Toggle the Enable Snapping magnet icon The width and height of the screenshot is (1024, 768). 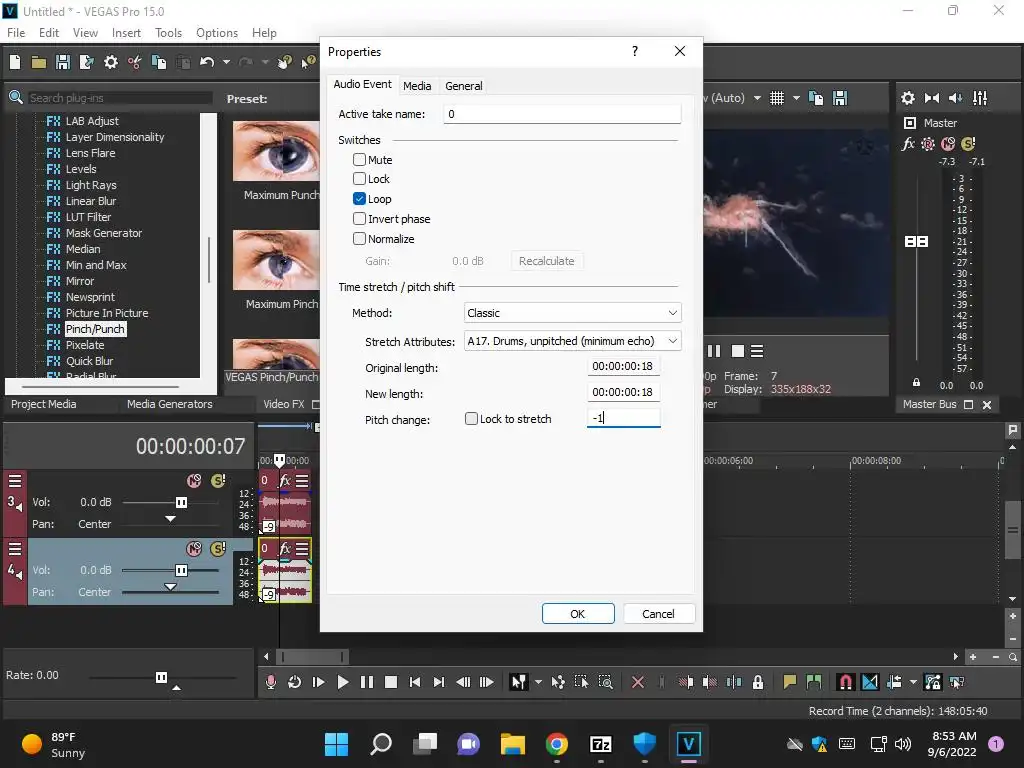(845, 682)
